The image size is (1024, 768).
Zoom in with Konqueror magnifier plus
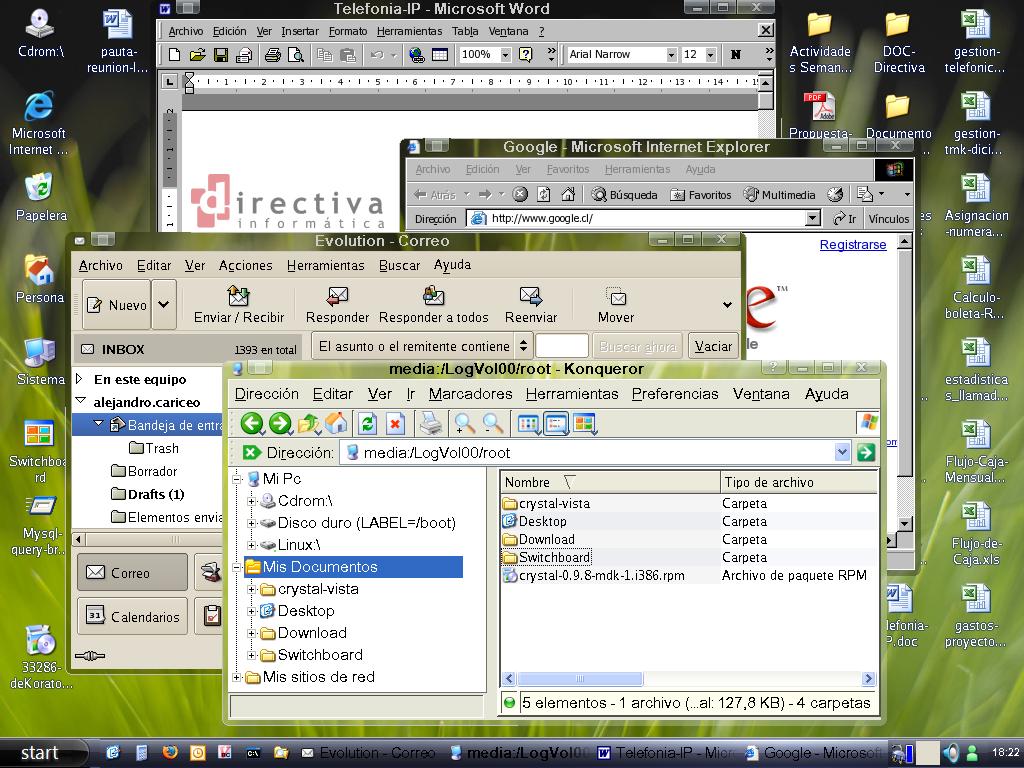coord(464,424)
